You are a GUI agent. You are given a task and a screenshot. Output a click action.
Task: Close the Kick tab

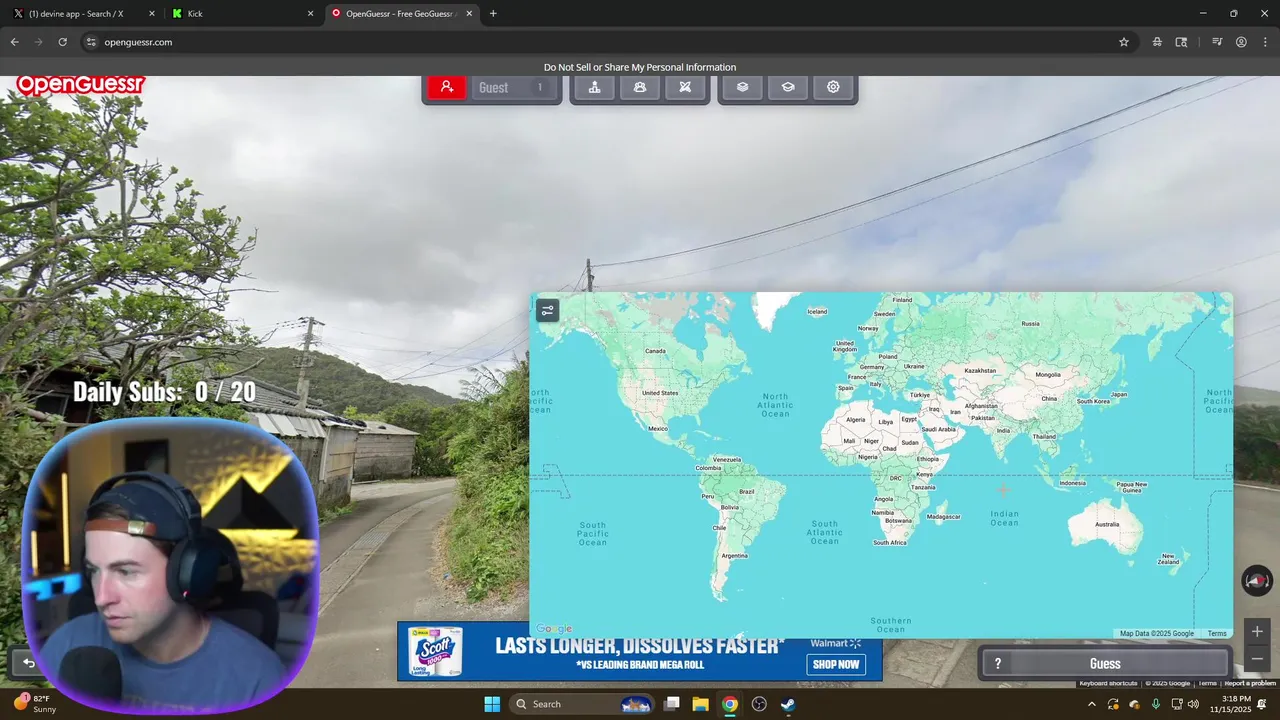[x=310, y=14]
